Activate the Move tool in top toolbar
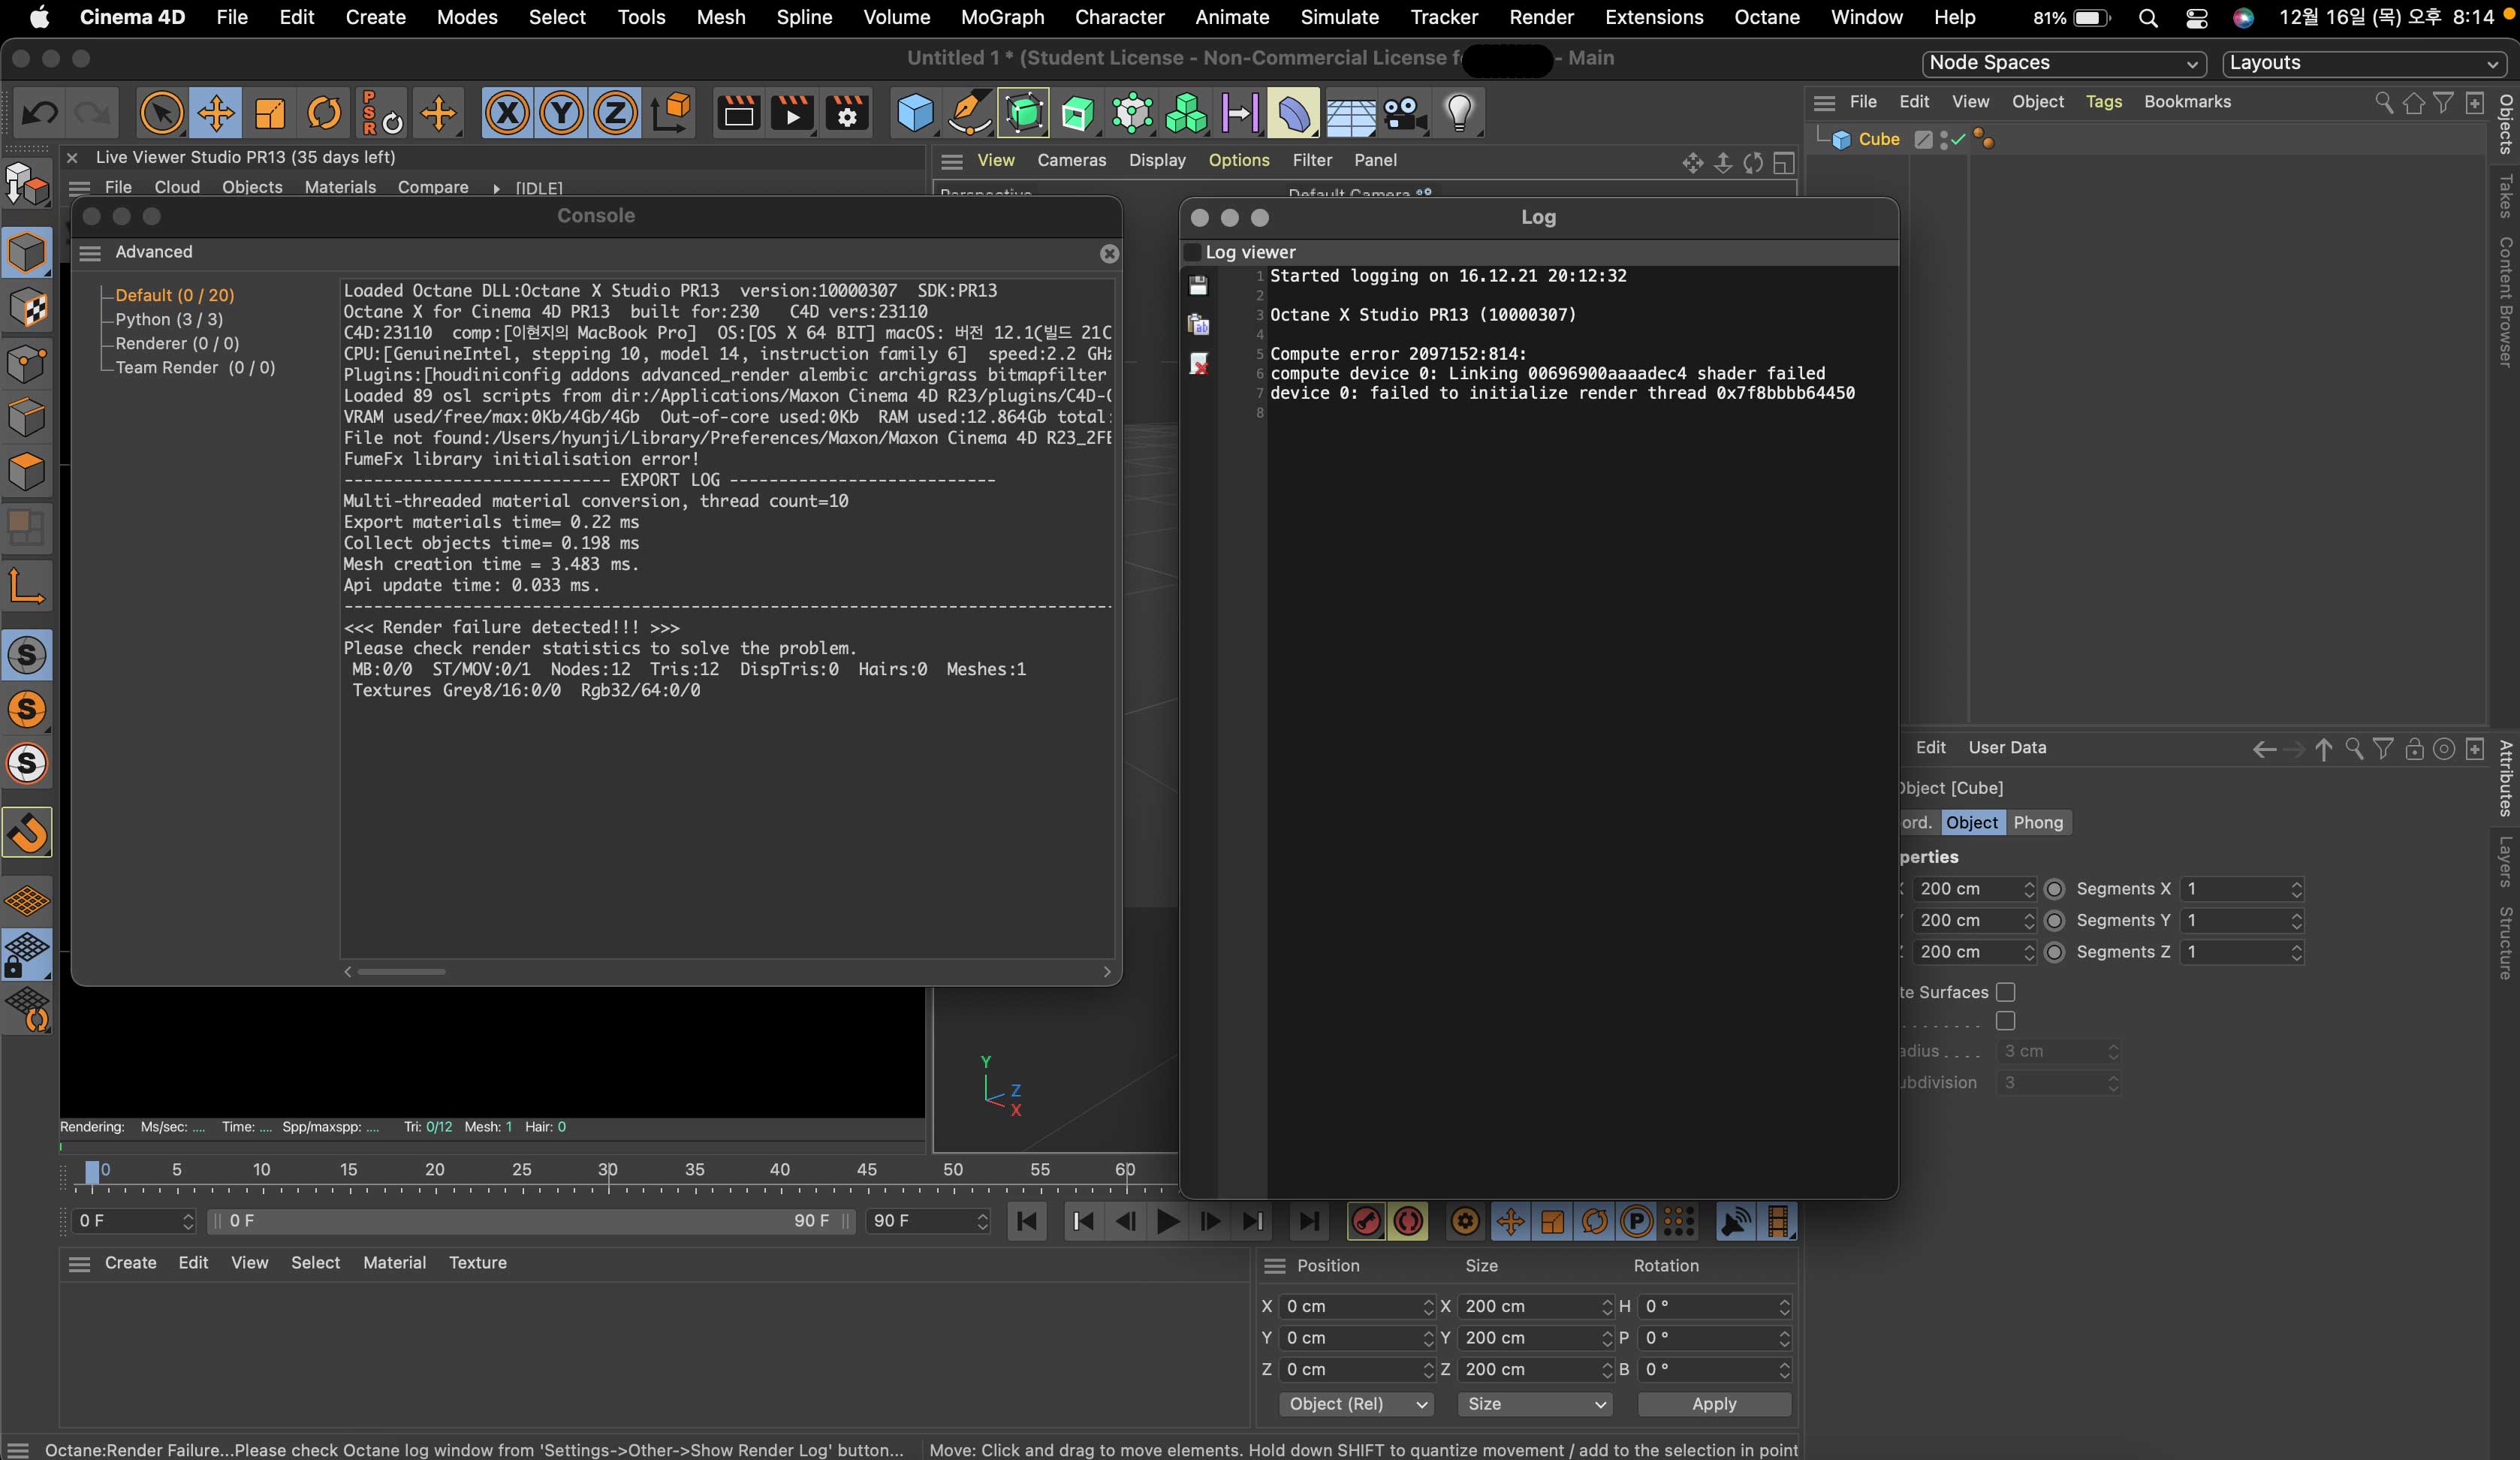The image size is (2520, 1460). [x=215, y=112]
